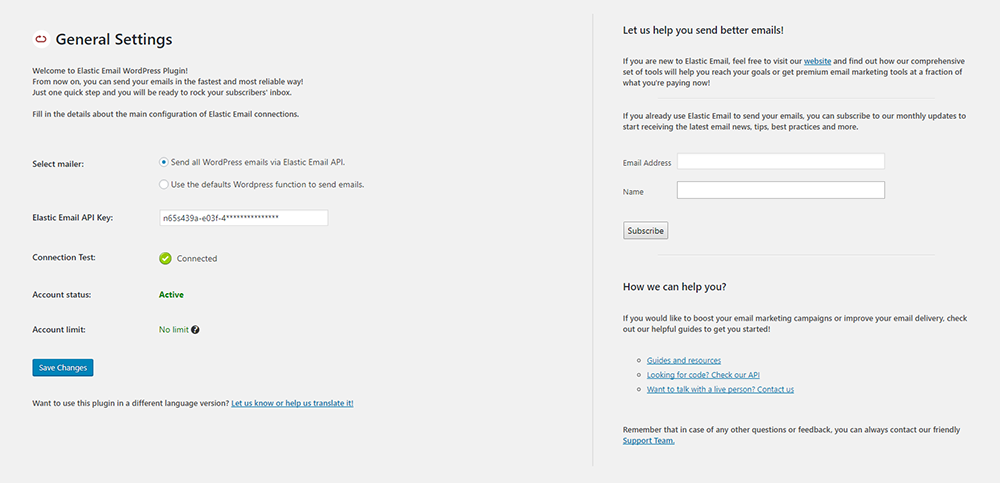Go to the Support Team link
Image resolution: width=1000 pixels, height=483 pixels.
(648, 440)
